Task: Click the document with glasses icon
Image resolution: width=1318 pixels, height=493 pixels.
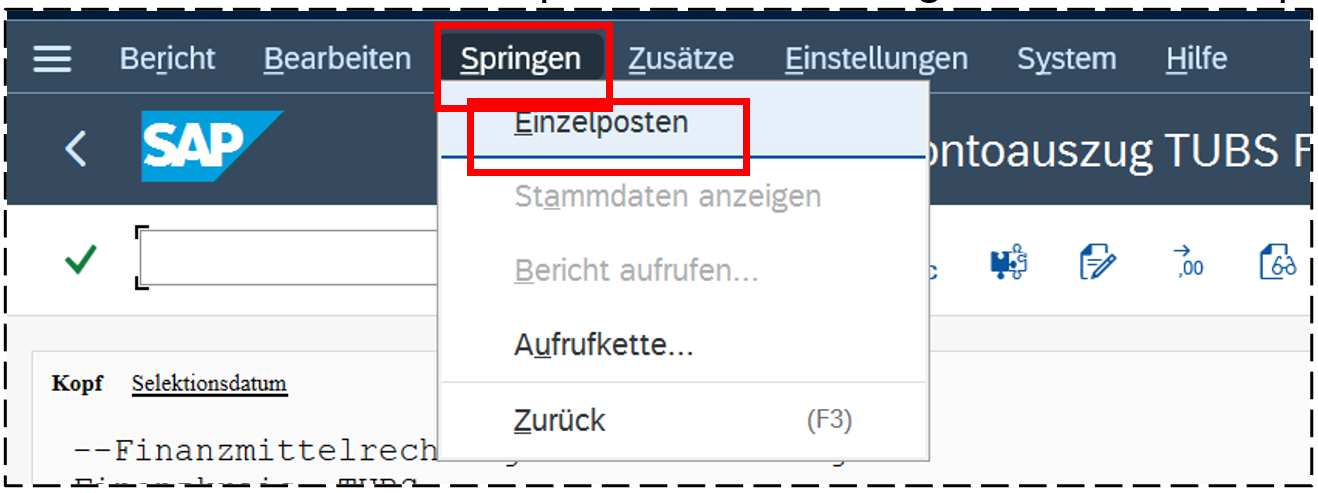Action: [1278, 263]
